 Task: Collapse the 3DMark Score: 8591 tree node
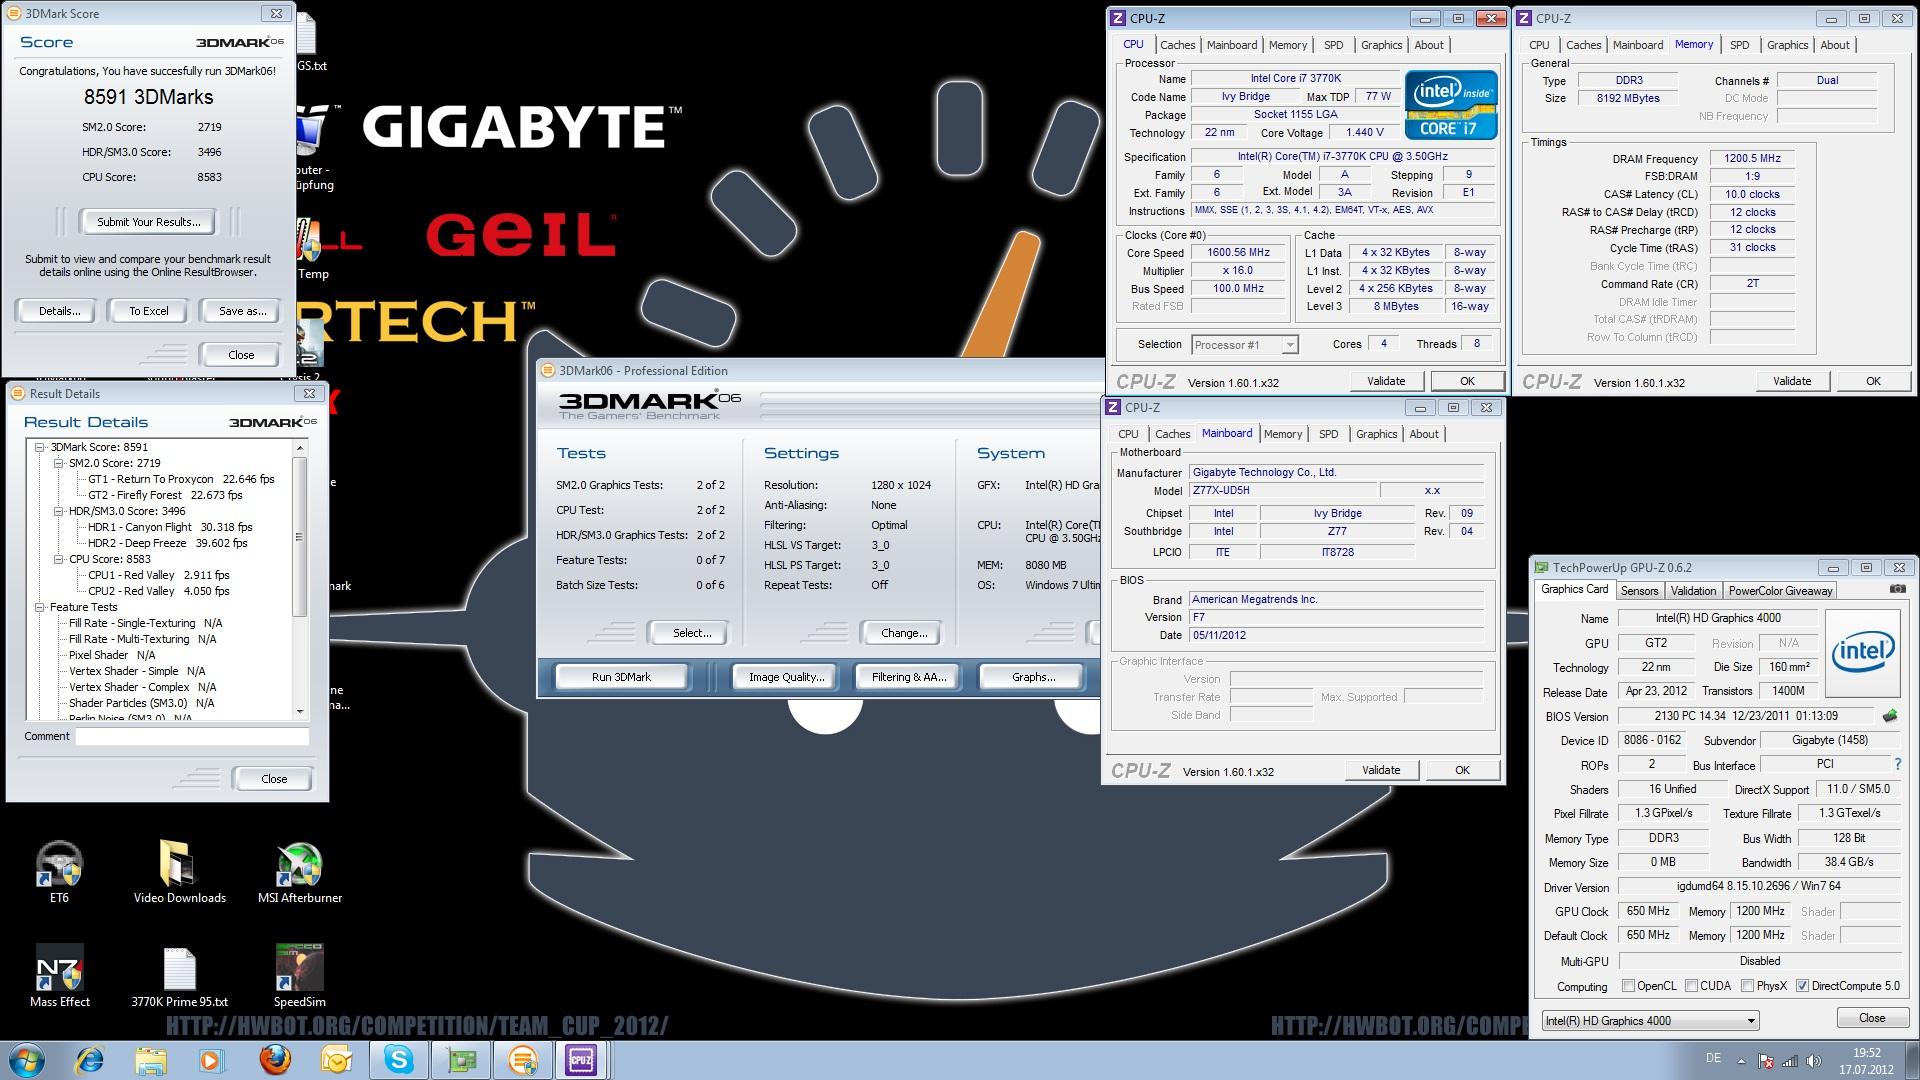click(x=41, y=447)
